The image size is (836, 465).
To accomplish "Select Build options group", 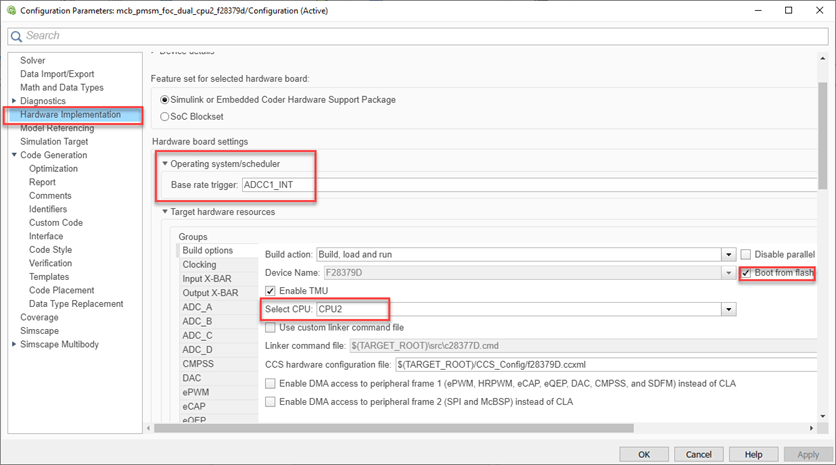I will pyautogui.click(x=218, y=250).
